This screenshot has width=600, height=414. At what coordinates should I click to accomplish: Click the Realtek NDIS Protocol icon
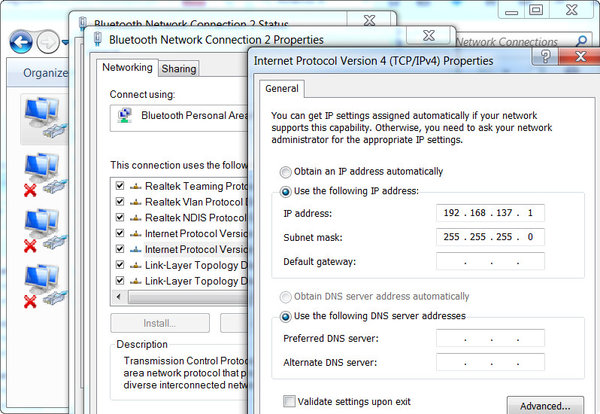point(135,218)
